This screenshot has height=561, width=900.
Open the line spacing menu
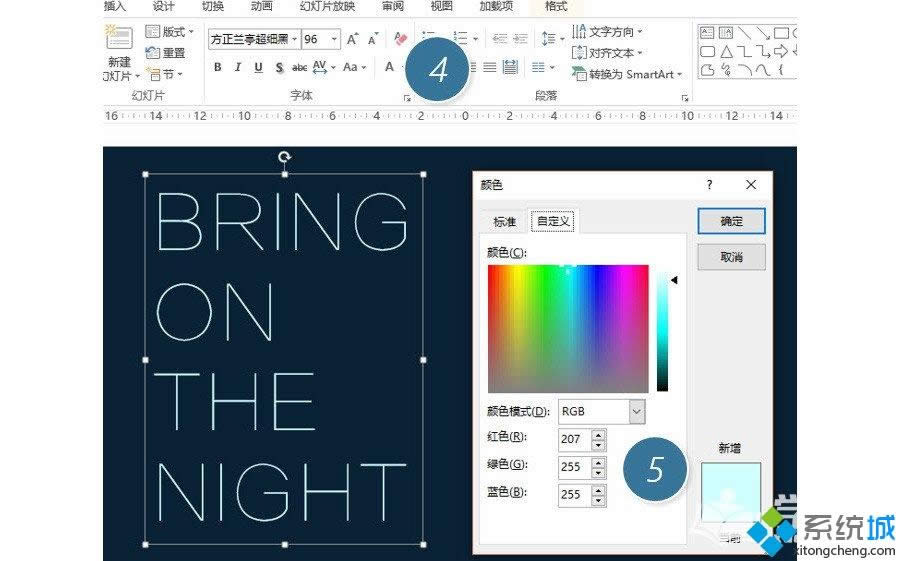click(553, 38)
